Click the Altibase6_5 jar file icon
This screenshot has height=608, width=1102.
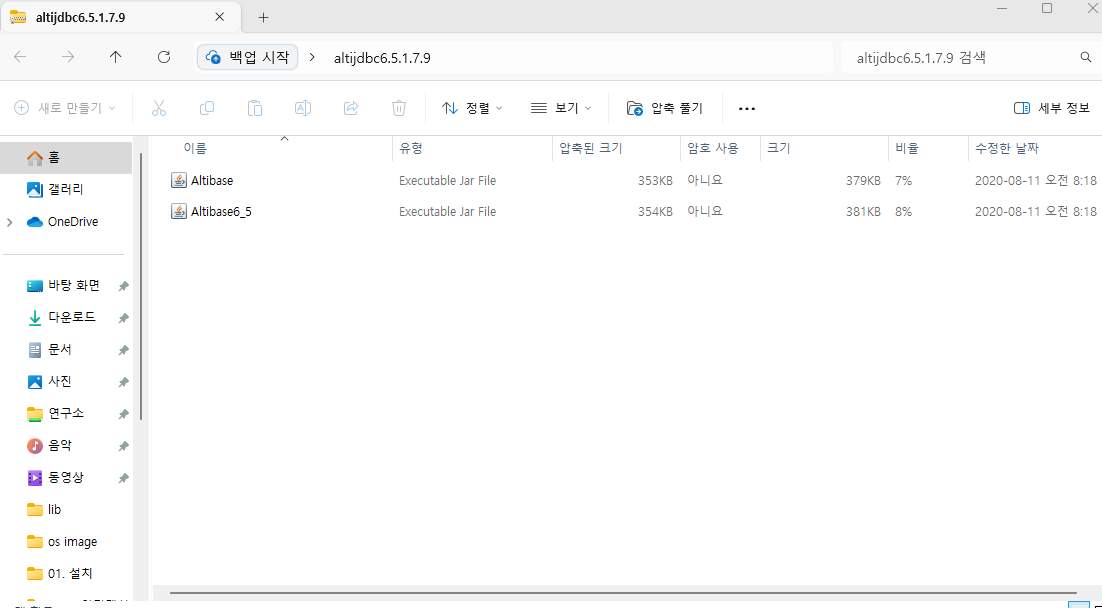179,212
